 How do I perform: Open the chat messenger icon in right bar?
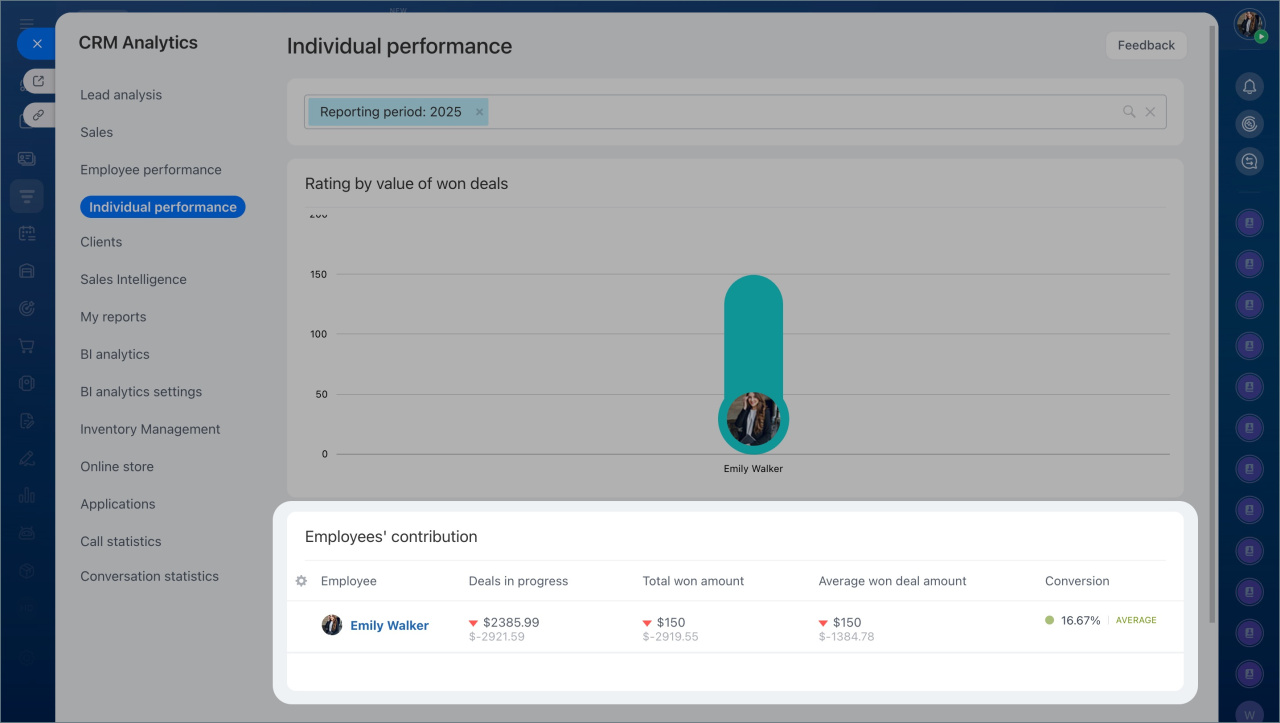coord(1249,161)
